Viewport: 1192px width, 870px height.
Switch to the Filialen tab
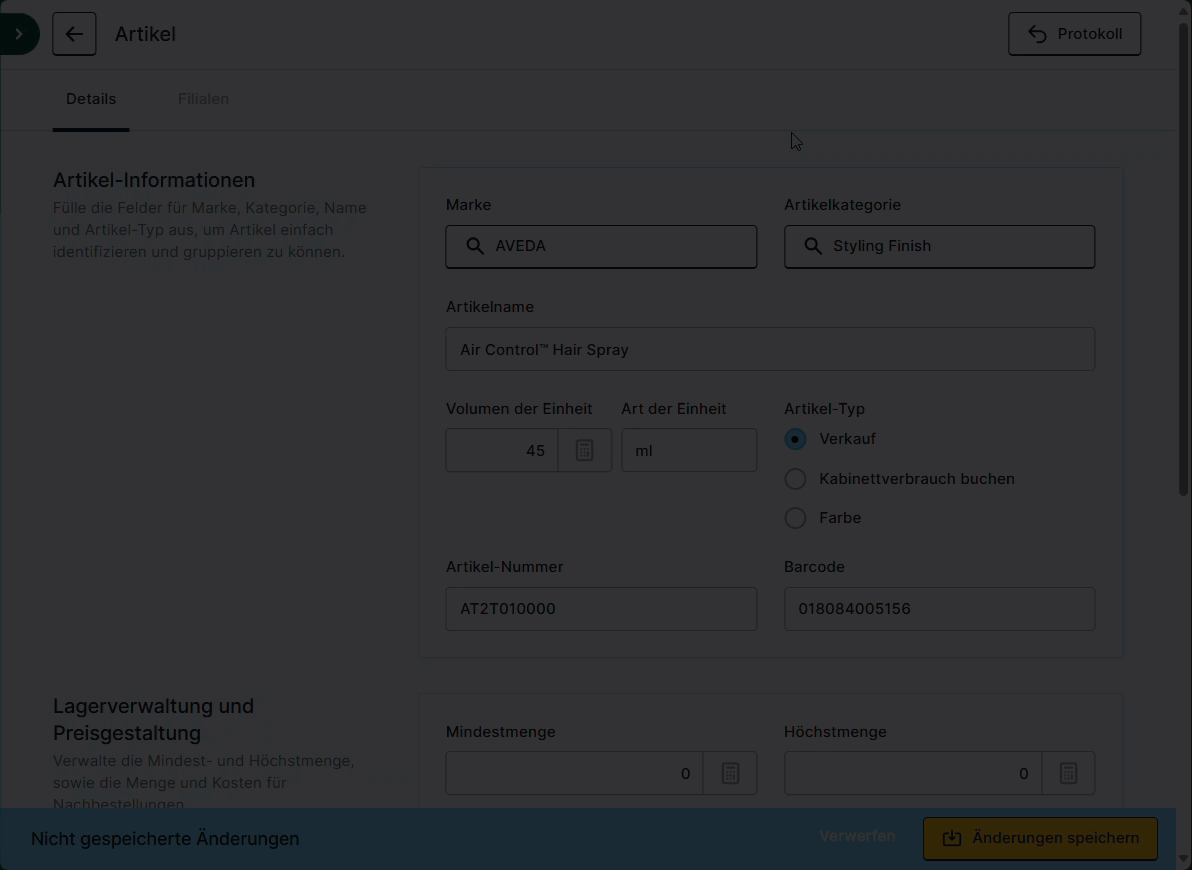[203, 99]
